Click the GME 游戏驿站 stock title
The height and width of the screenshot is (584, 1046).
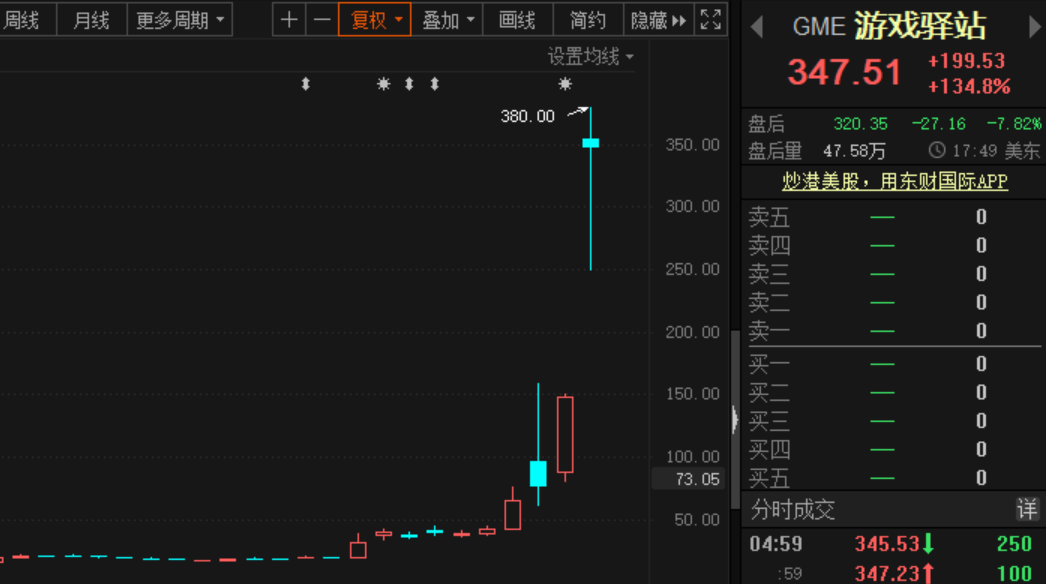point(889,27)
